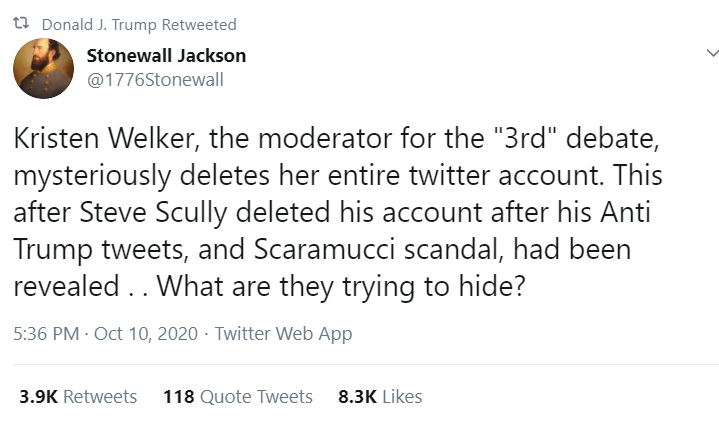
Task: Click the Oct 10, 2020 date
Action: coord(146,333)
